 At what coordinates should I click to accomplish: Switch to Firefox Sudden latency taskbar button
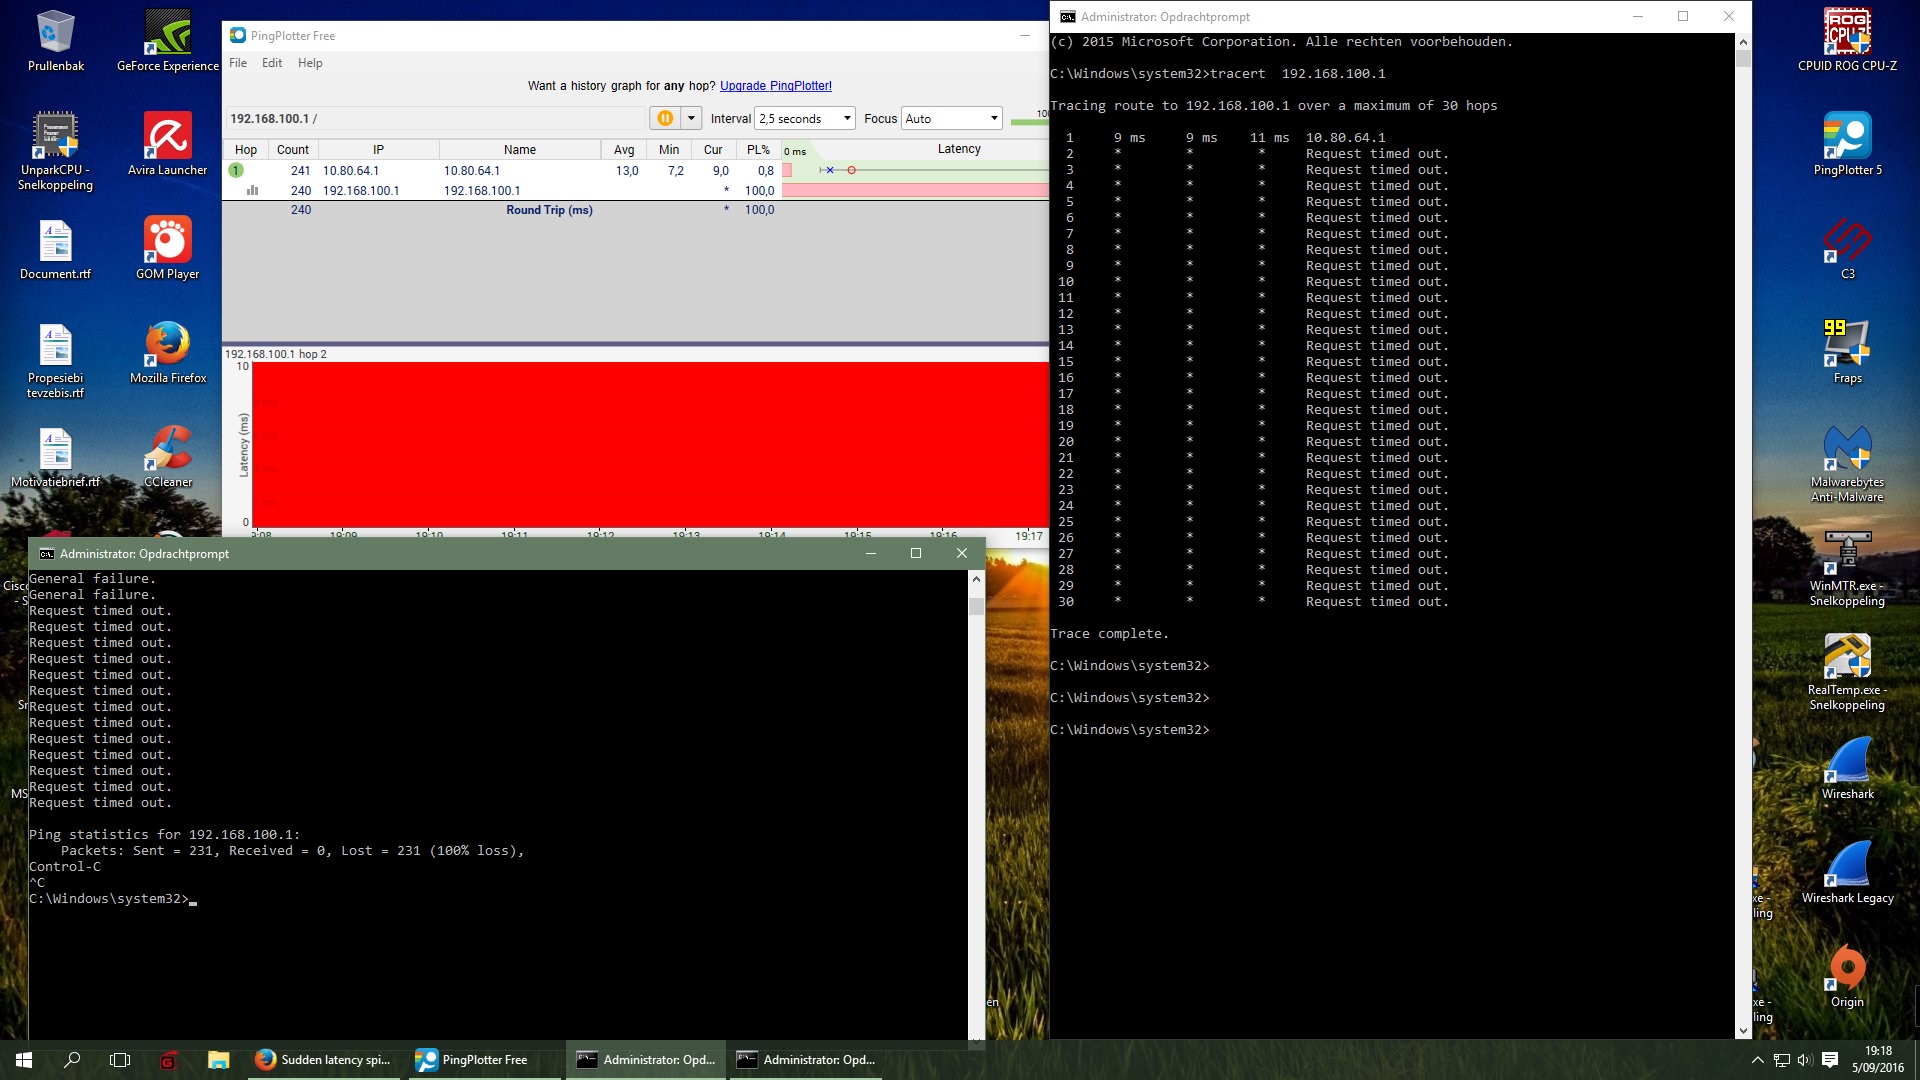click(x=324, y=1060)
